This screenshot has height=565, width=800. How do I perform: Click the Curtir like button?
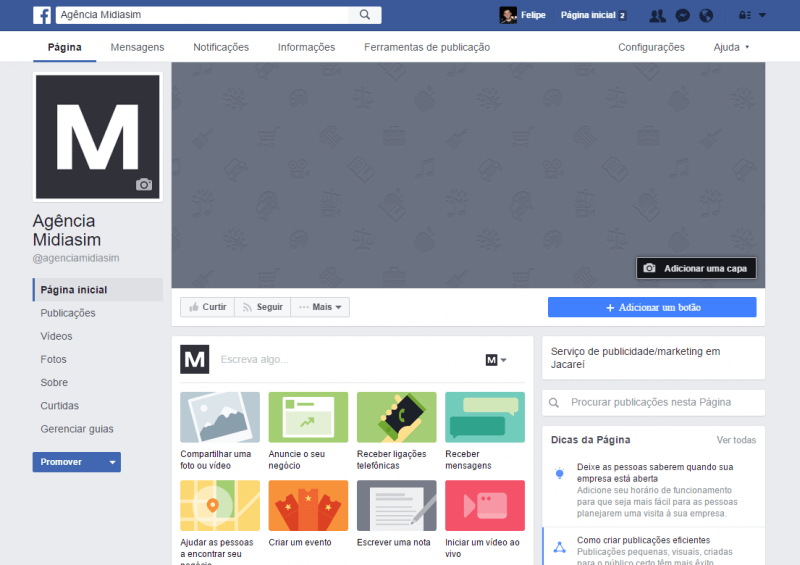point(207,307)
